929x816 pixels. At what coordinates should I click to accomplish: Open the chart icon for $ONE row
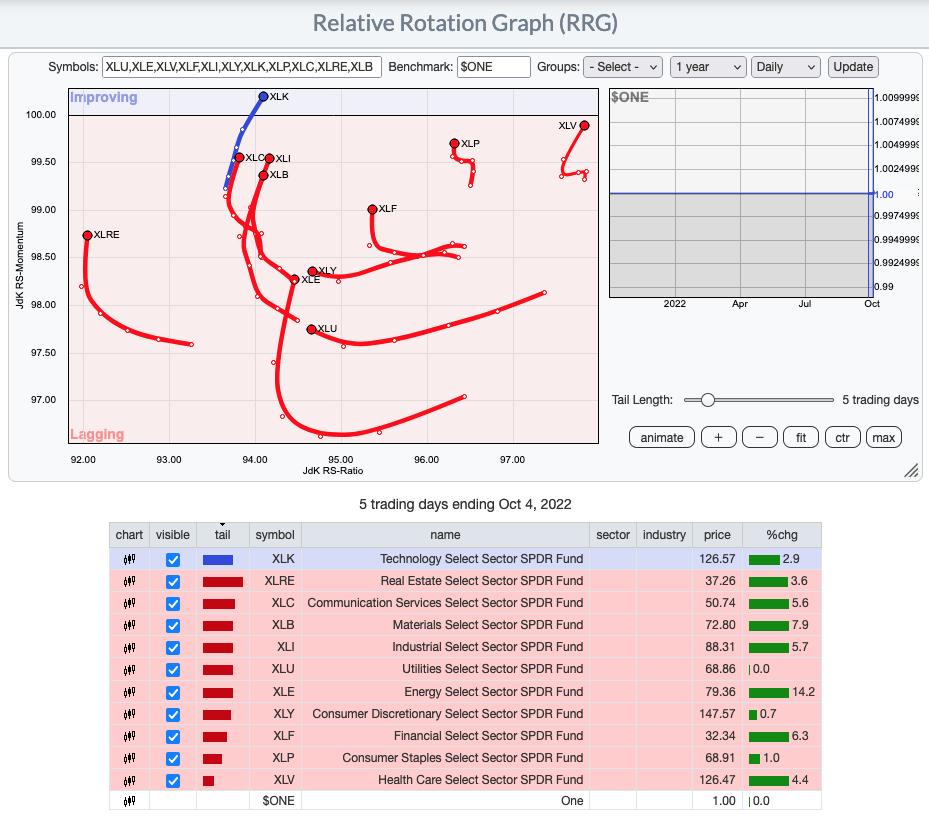click(x=129, y=801)
